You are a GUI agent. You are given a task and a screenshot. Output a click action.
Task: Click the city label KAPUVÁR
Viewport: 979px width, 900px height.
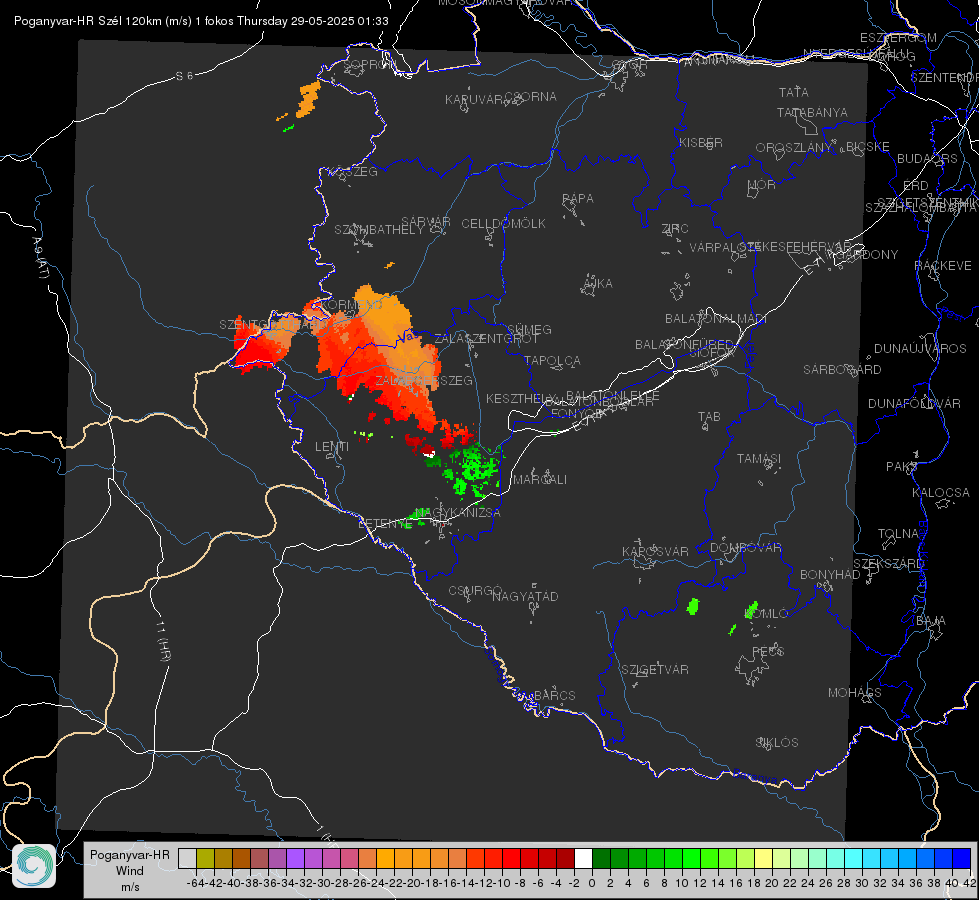coord(475,100)
